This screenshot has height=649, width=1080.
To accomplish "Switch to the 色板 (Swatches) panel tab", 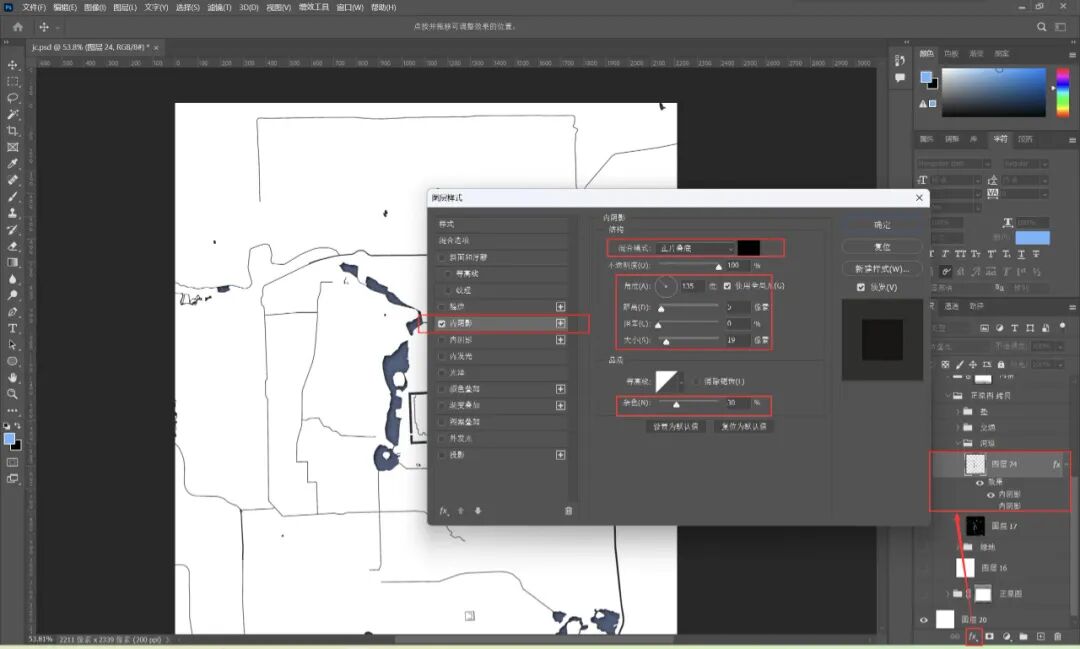I will pyautogui.click(x=951, y=54).
